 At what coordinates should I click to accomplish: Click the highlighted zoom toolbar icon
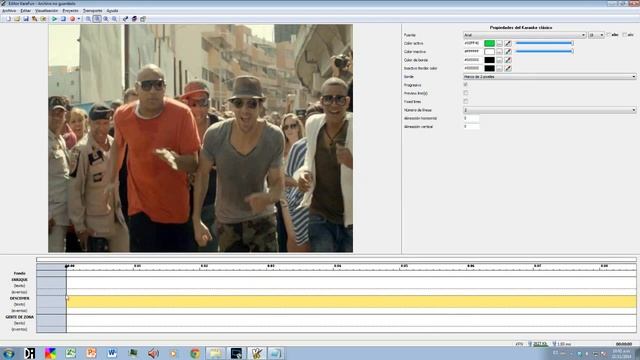click(97, 19)
